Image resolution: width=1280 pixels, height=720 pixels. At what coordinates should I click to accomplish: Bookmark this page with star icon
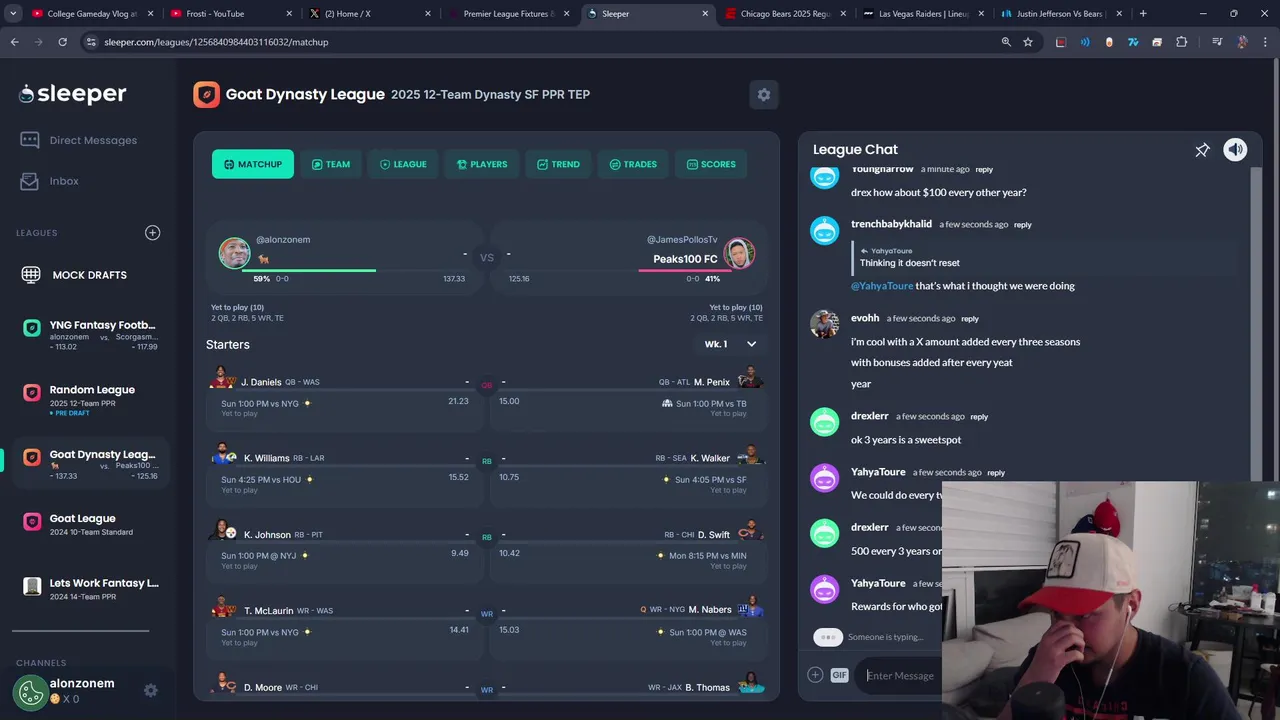point(1027,42)
